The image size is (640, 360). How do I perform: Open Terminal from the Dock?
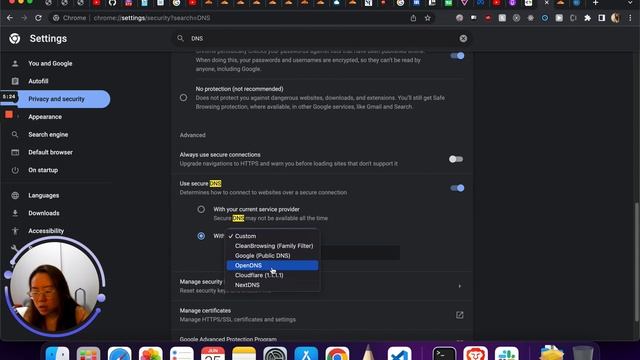pos(444,353)
